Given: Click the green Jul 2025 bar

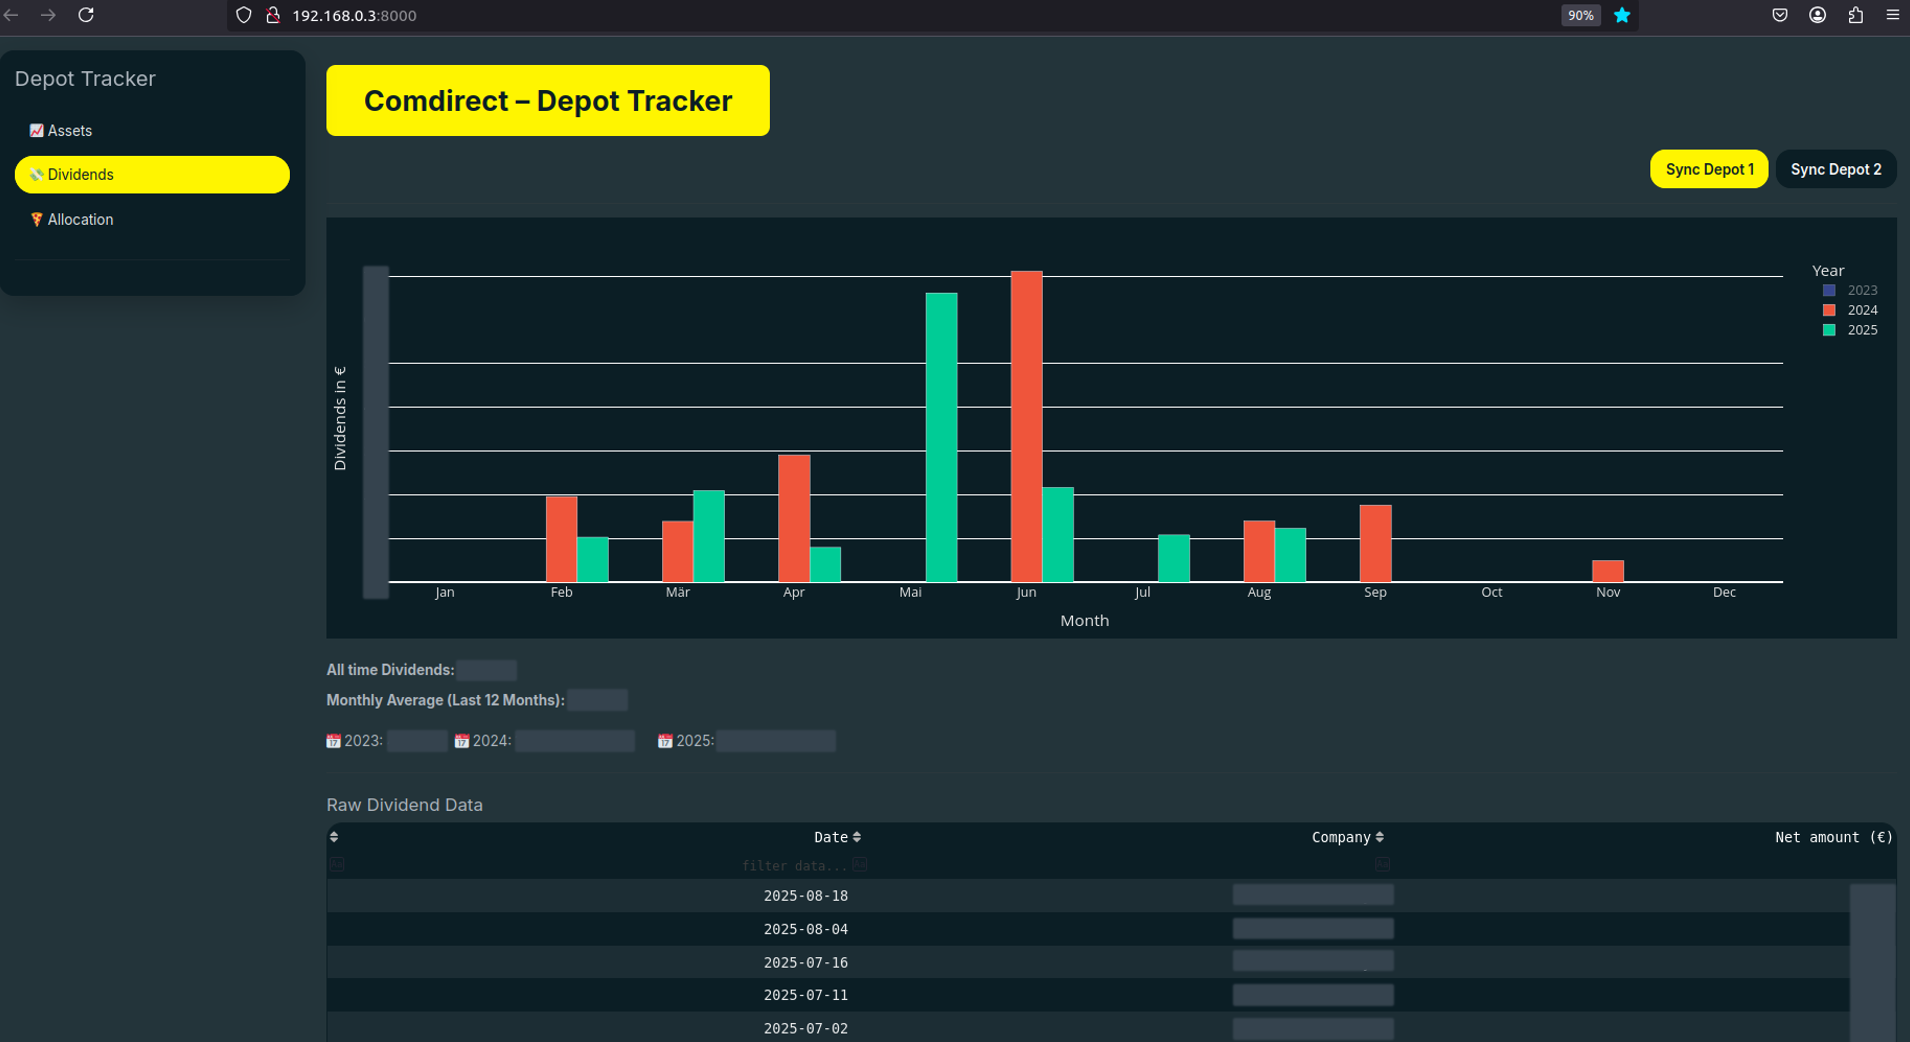Looking at the screenshot, I should click(1174, 558).
